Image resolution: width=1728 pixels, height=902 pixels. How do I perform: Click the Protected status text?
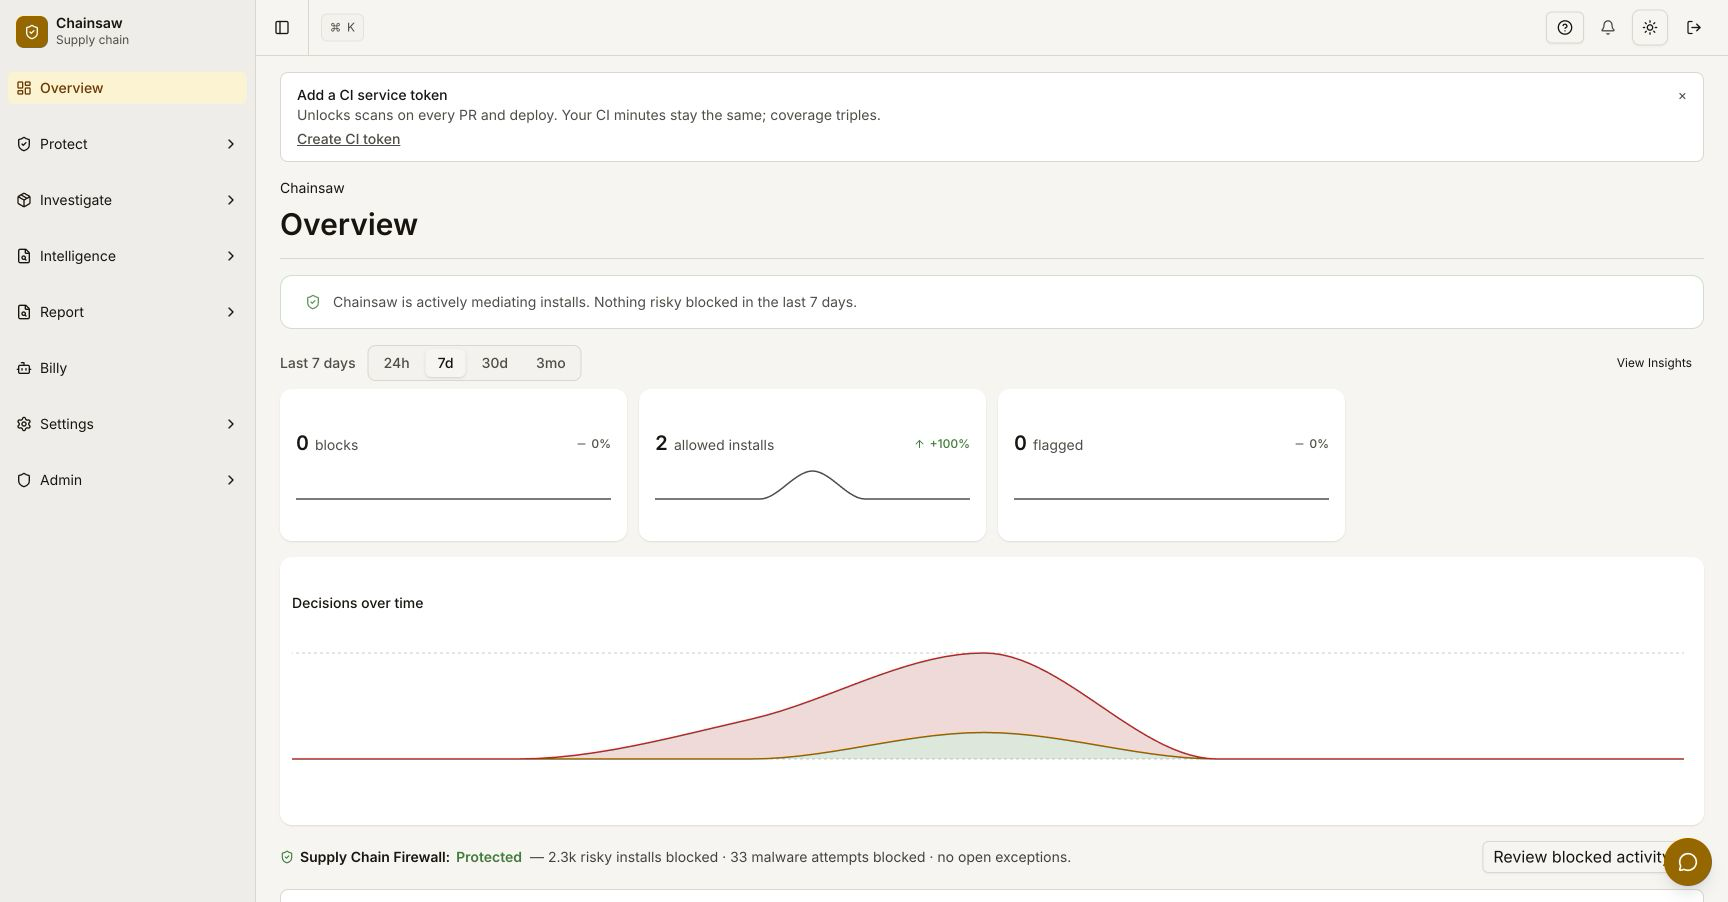pyautogui.click(x=489, y=857)
